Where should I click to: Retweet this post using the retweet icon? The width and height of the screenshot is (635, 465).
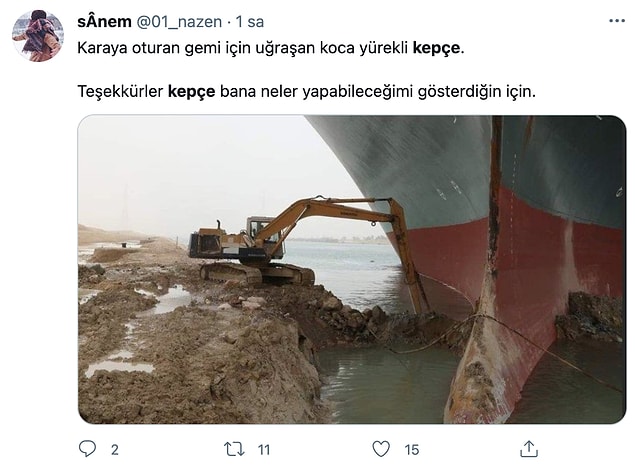(x=234, y=449)
